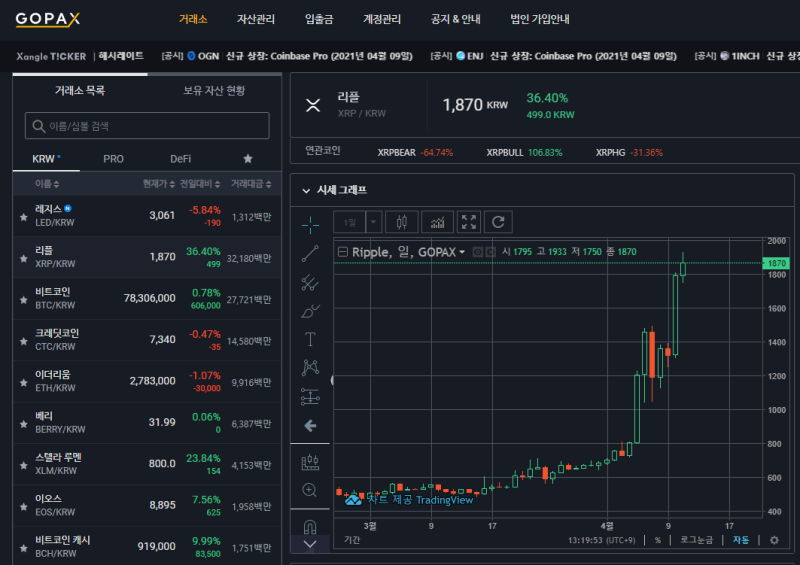
Task: Open the OGN Coinbase Pro listing notice
Action: [x=287, y=56]
